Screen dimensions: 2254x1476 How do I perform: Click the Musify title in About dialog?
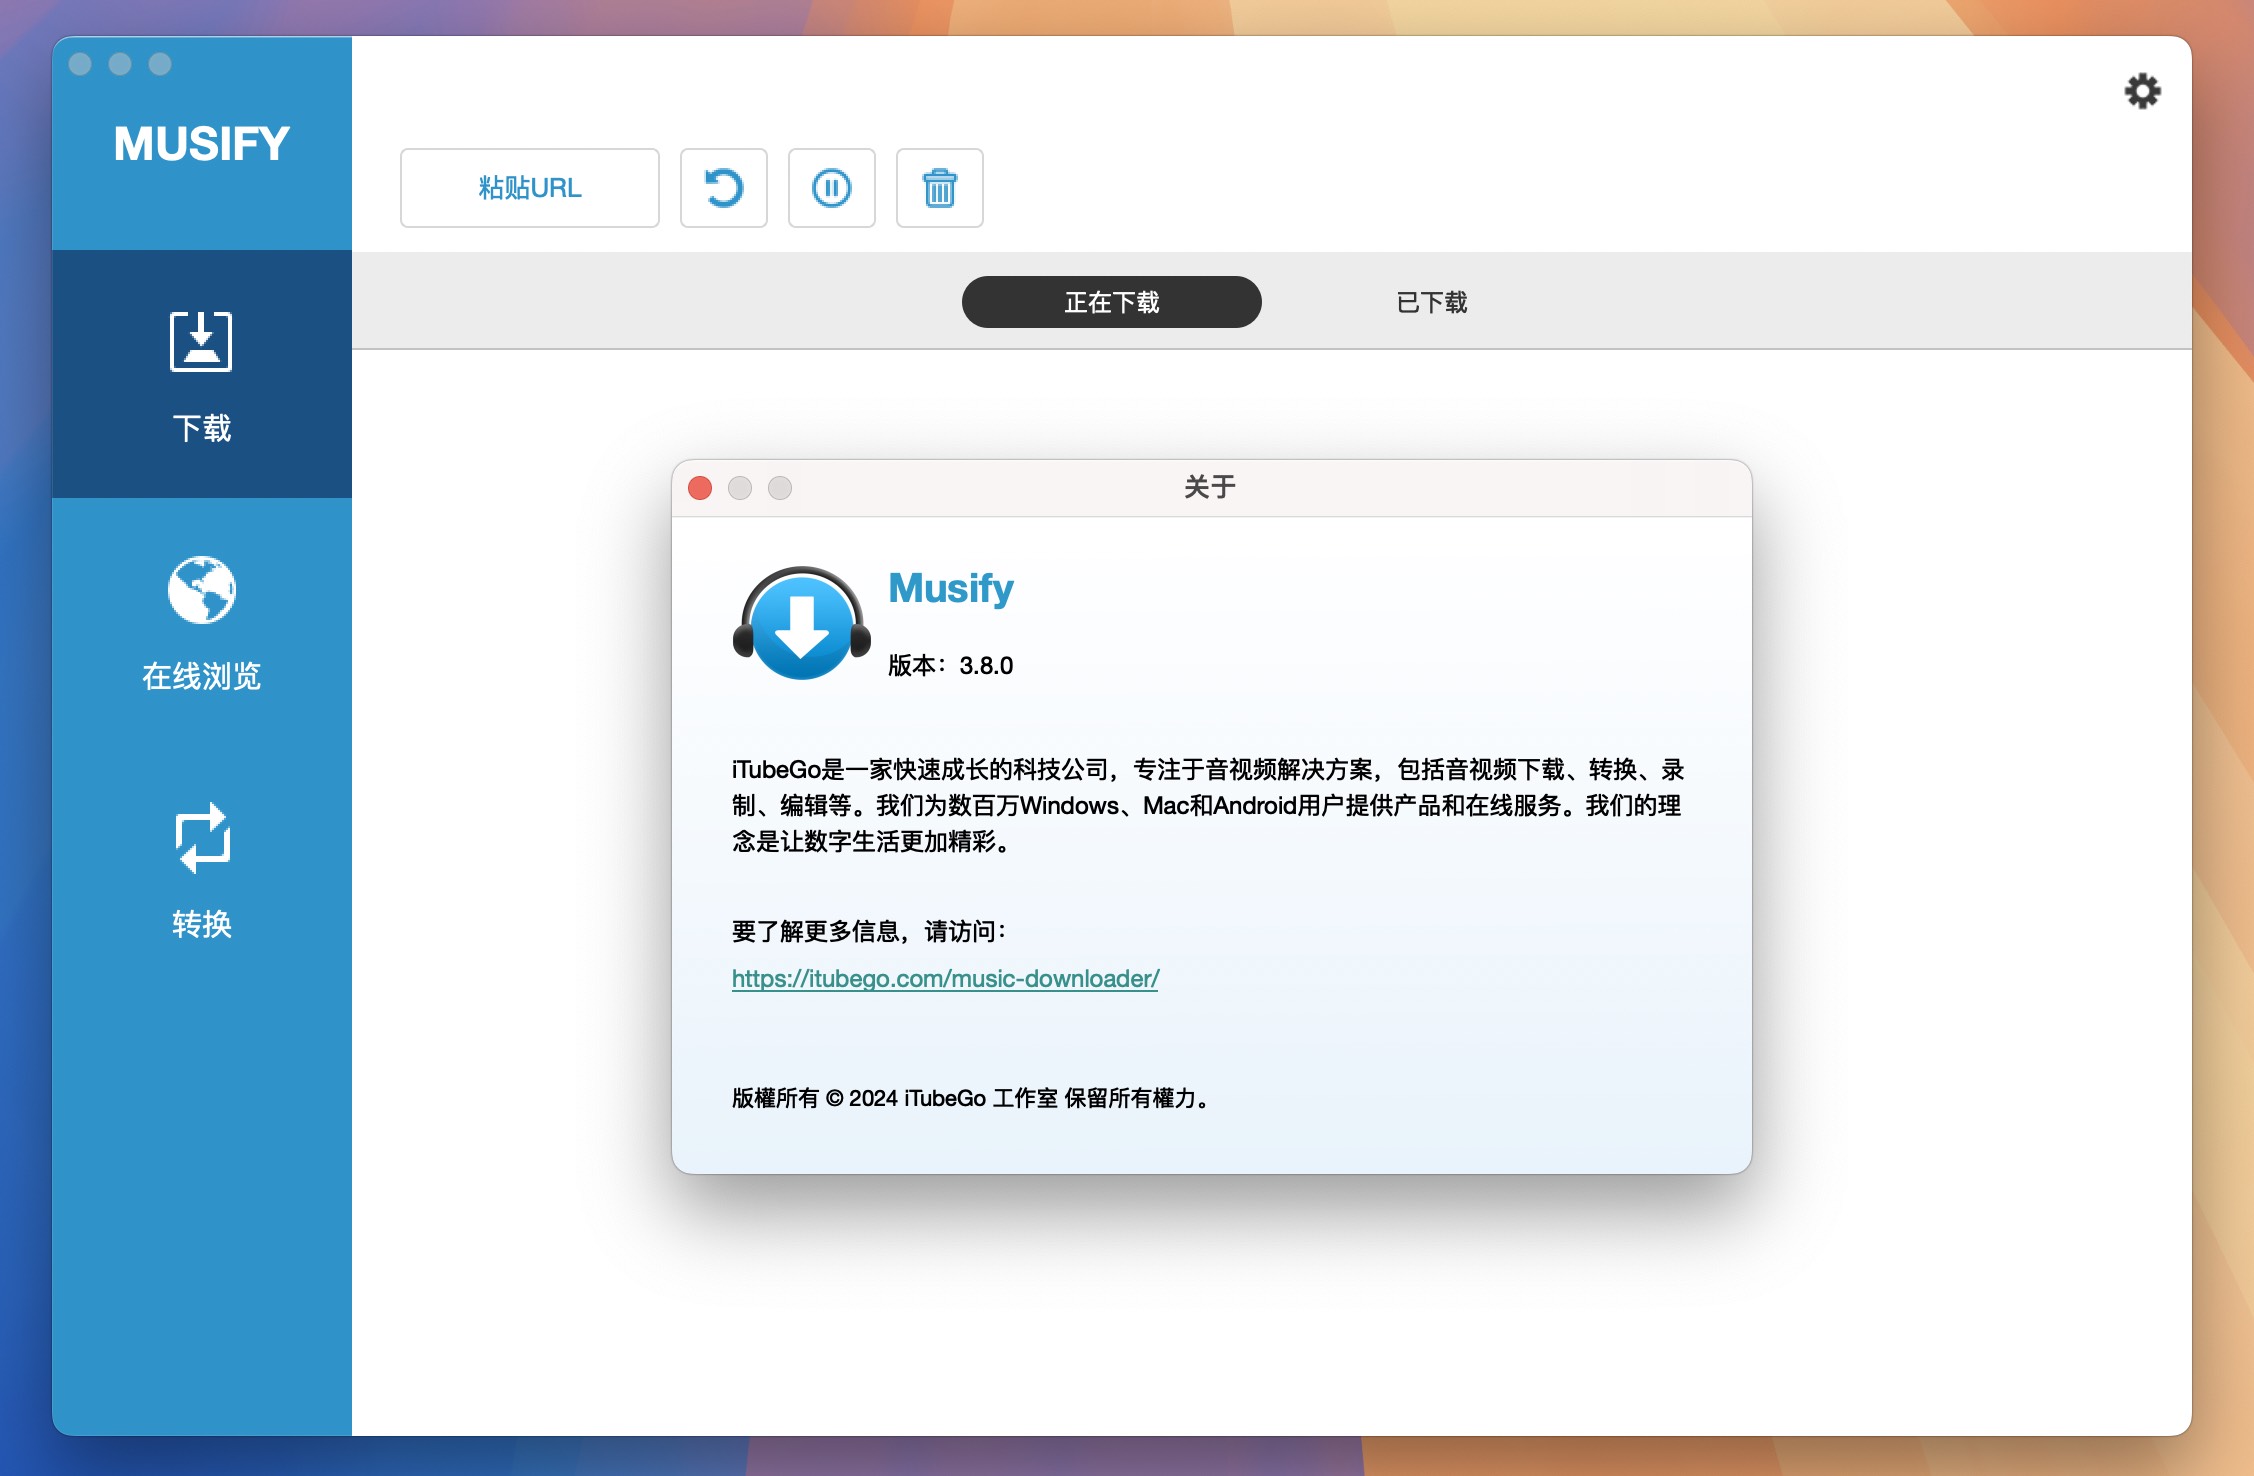(x=951, y=588)
